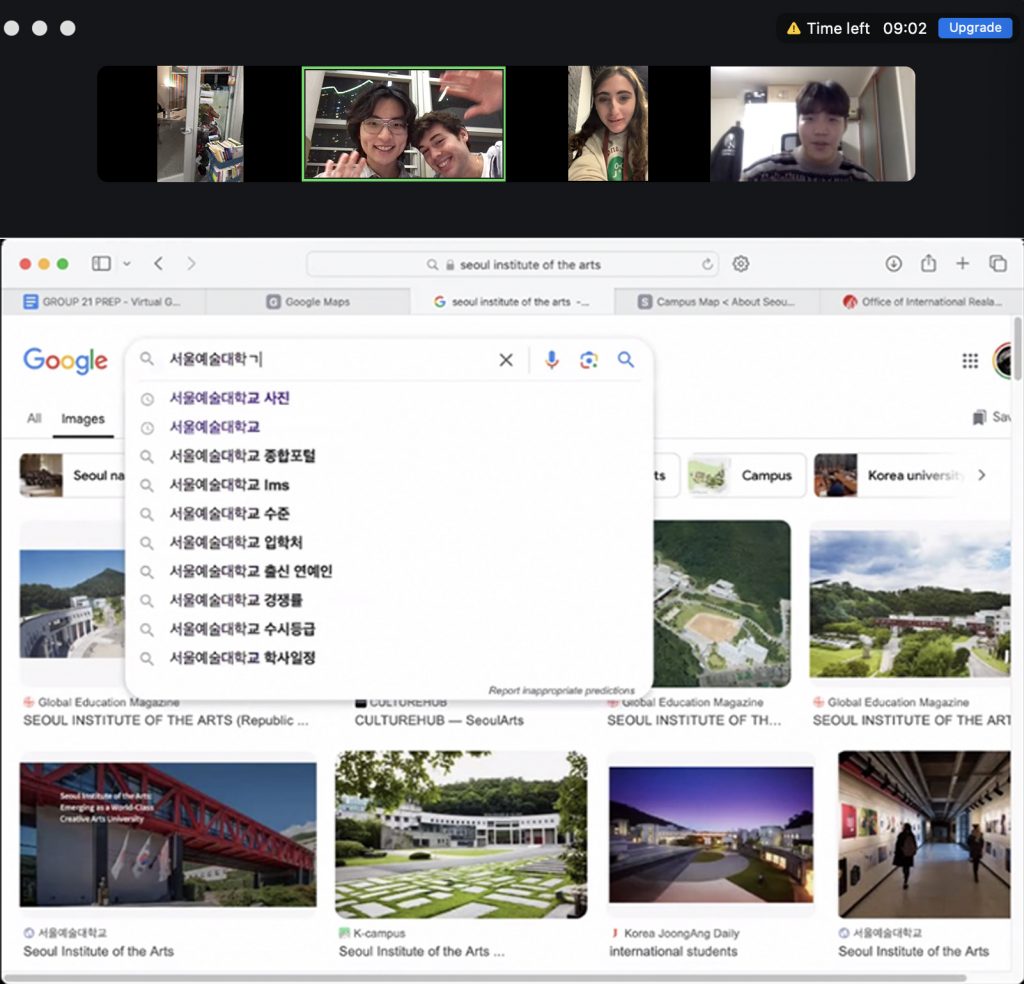The image size is (1024, 984).
Task: Click inside the Google search text box
Action: coord(327,359)
